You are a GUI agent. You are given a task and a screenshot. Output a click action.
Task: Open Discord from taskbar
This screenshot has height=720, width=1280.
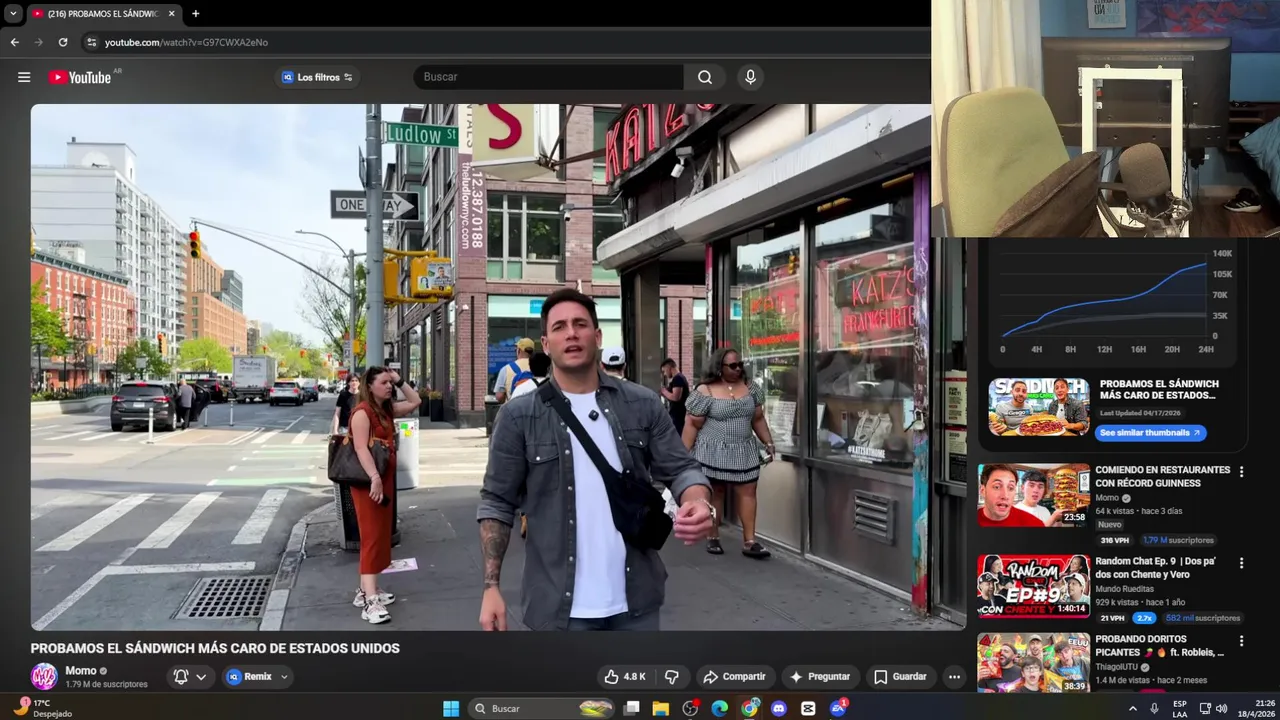coord(779,708)
